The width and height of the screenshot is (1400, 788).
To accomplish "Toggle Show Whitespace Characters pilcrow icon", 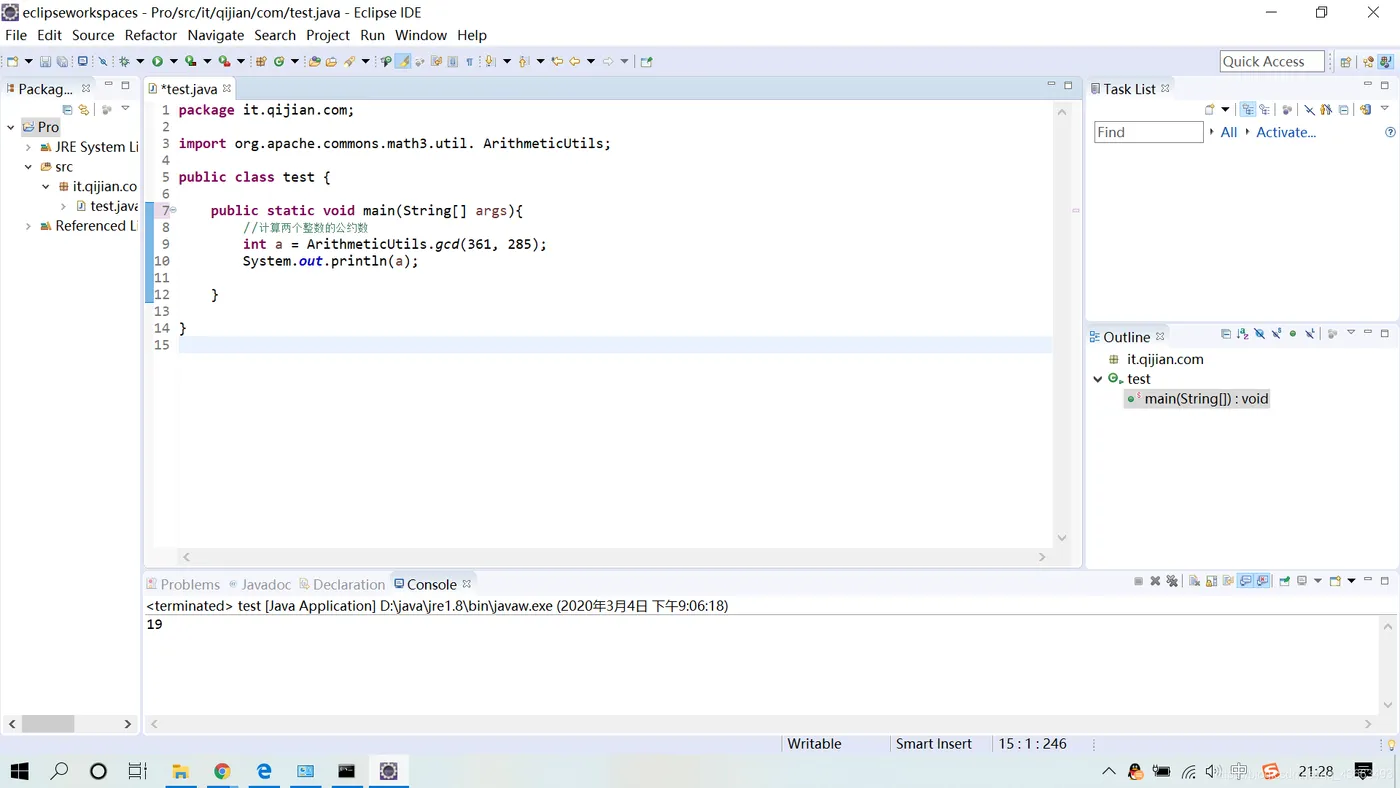I will pos(469,61).
